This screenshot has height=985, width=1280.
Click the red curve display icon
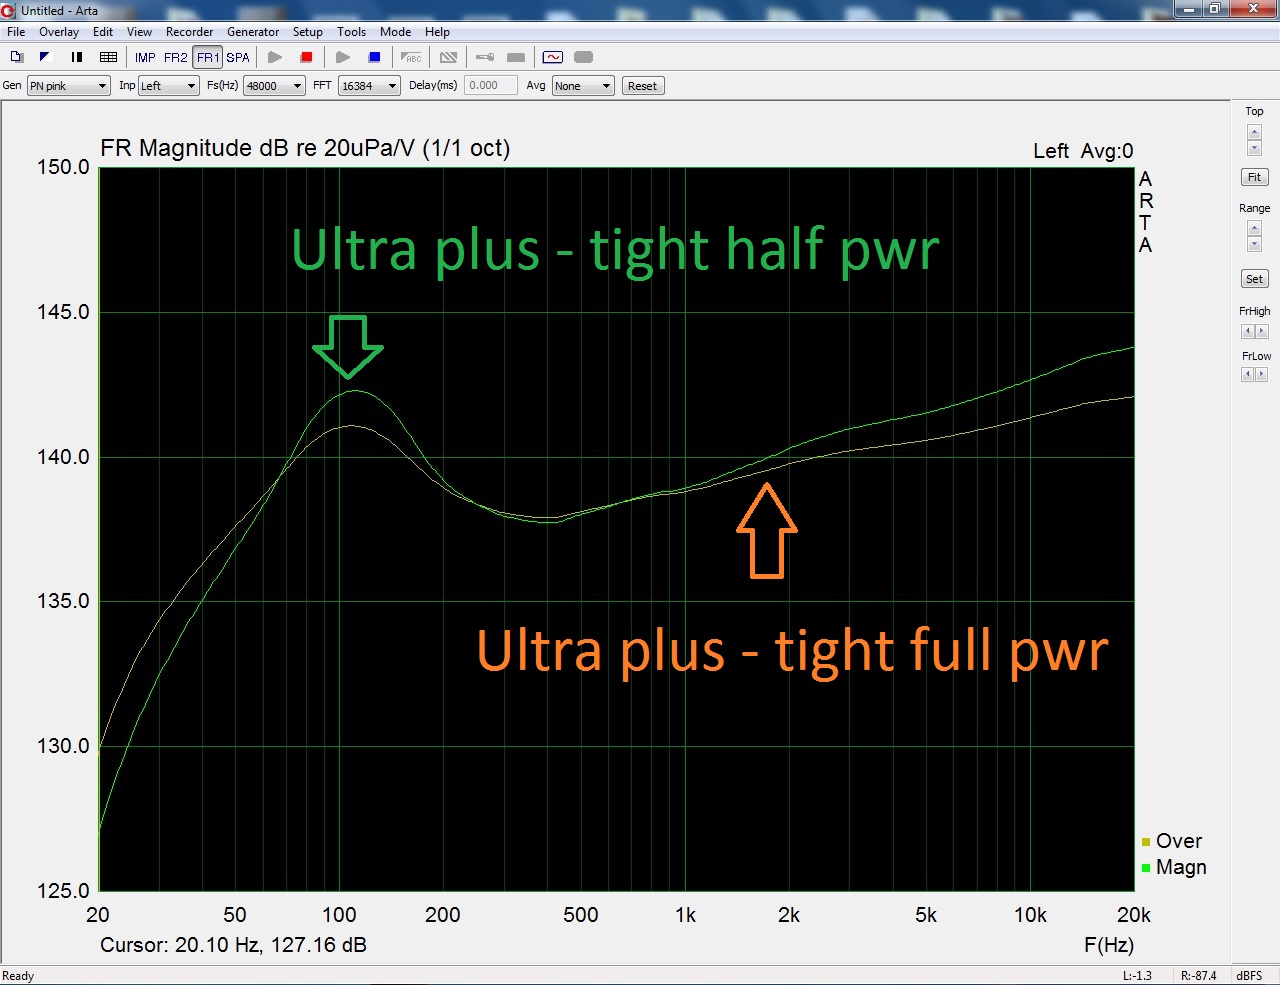553,57
